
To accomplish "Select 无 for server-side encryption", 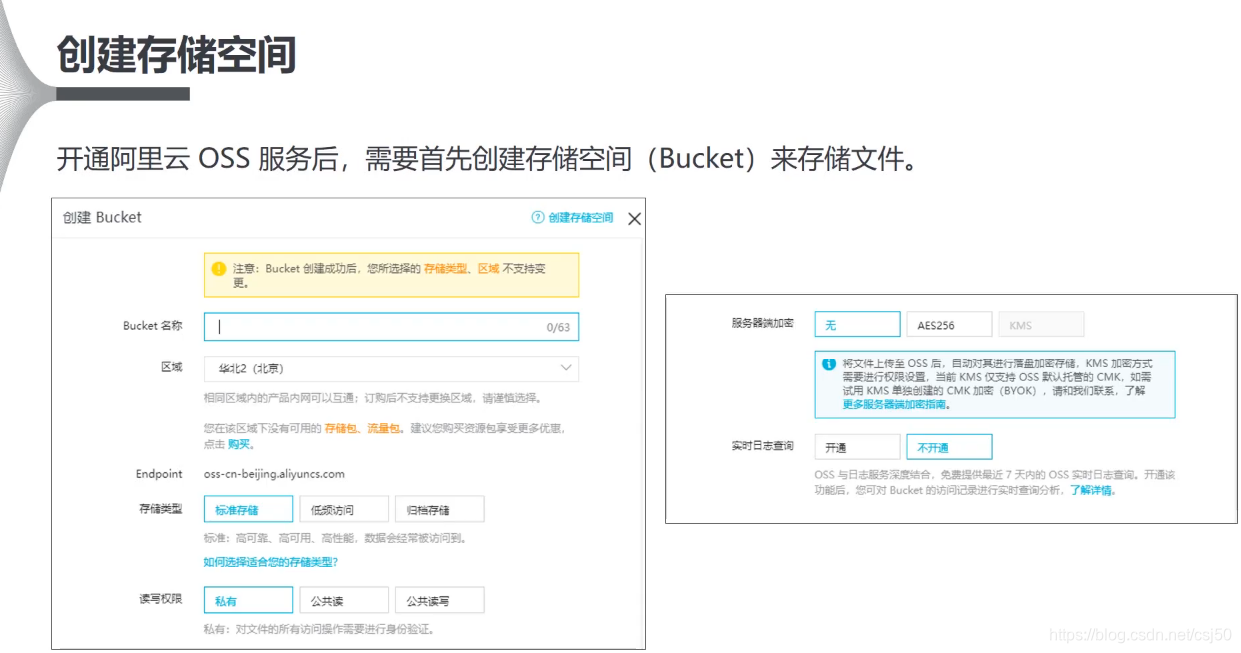I will 857,325.
